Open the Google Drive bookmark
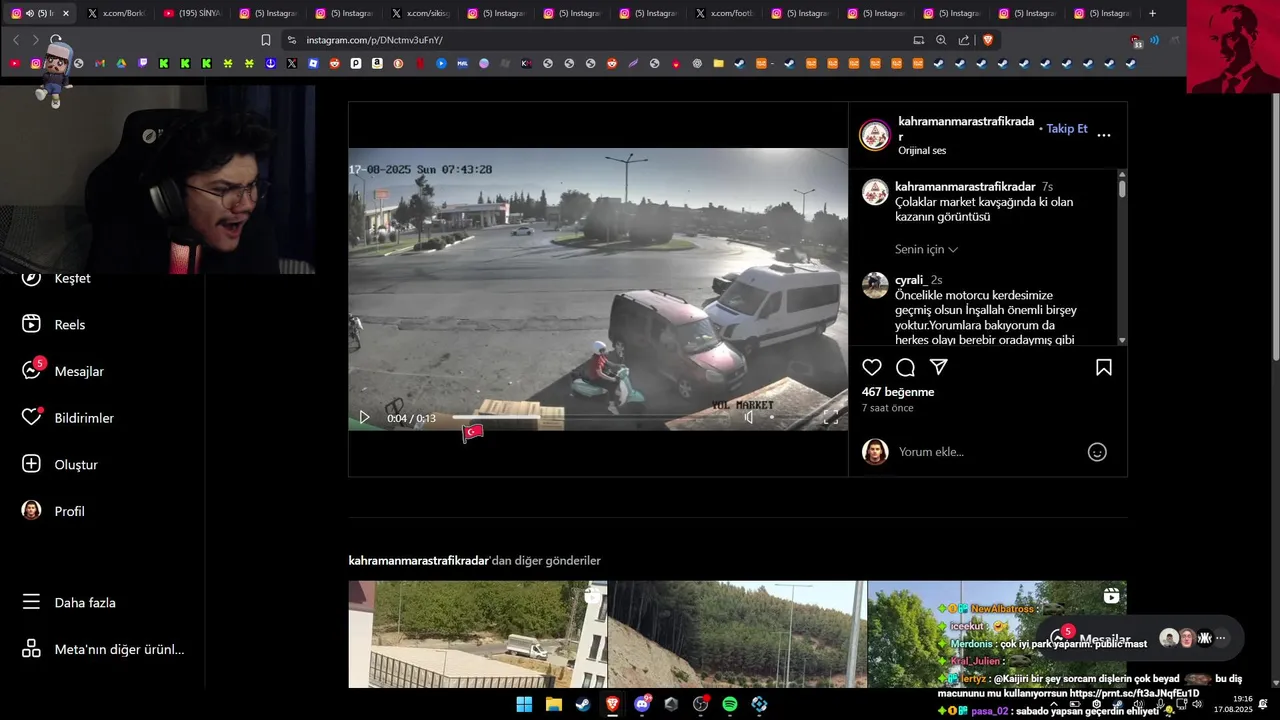 coord(121,63)
